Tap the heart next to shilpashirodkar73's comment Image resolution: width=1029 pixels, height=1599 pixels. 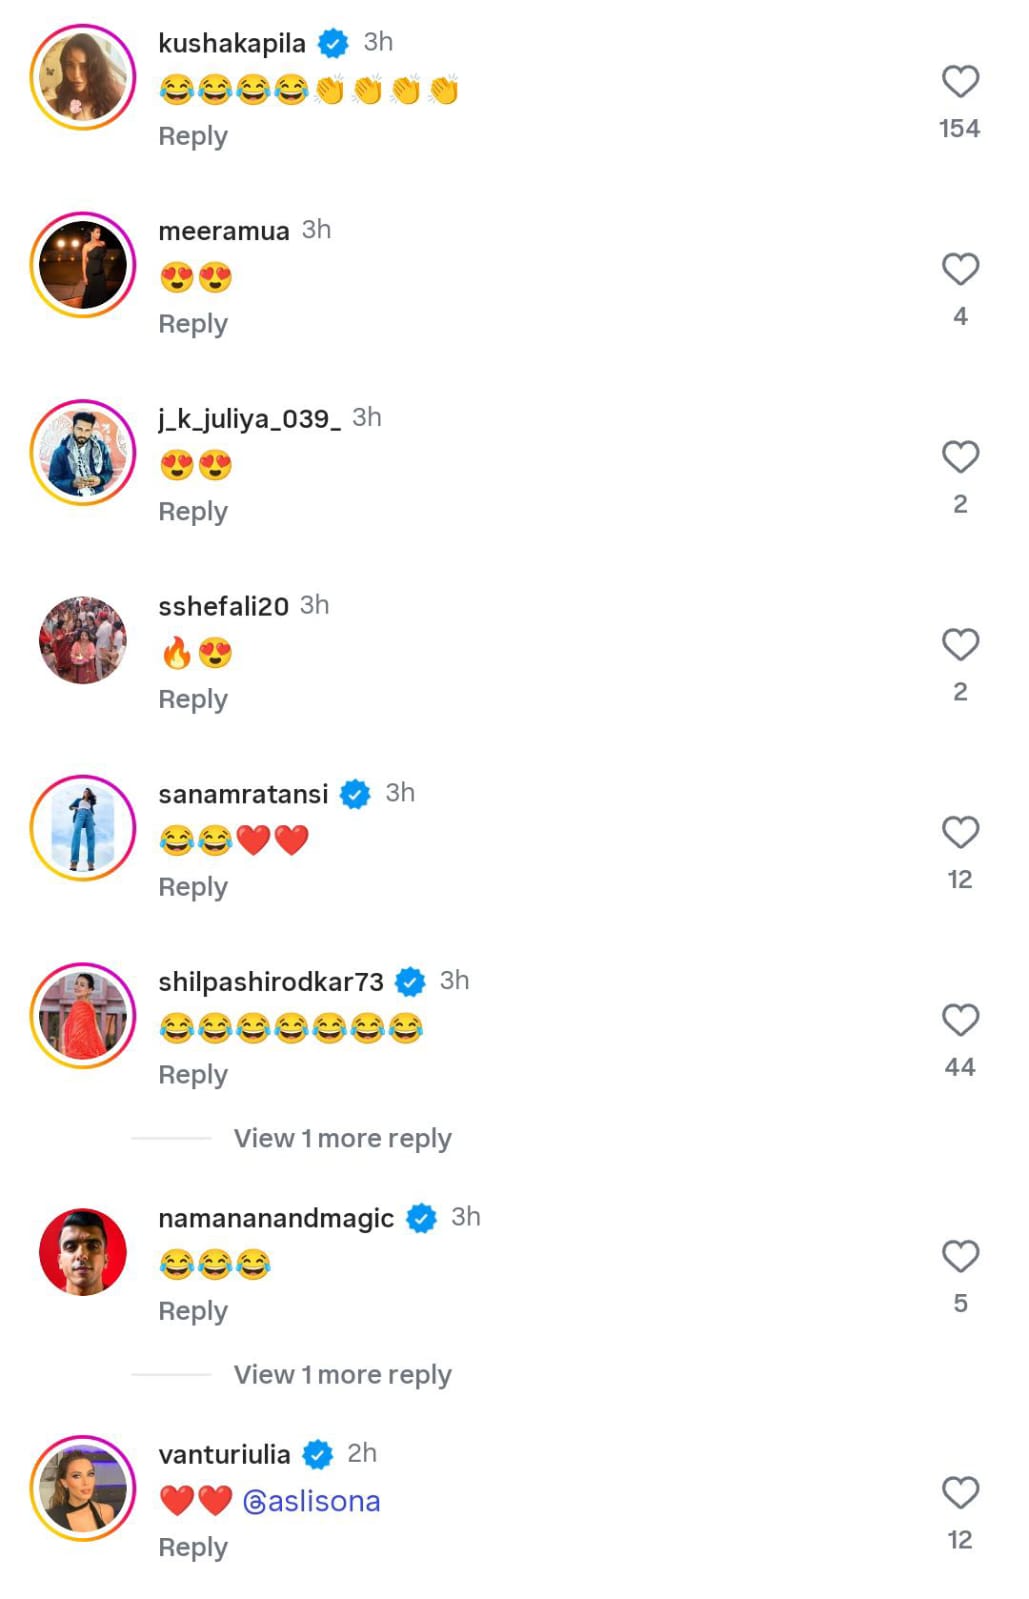(x=960, y=1020)
